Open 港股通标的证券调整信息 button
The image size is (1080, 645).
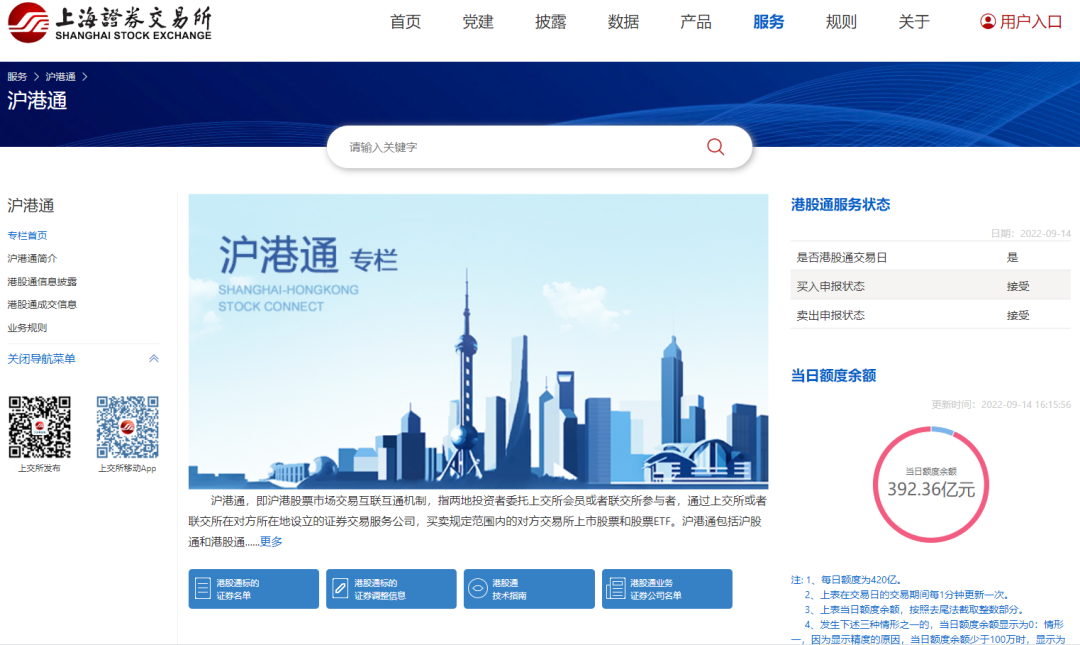(391, 588)
